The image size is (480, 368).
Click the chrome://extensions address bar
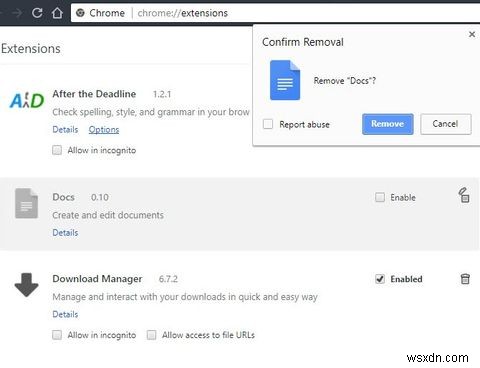click(275, 13)
